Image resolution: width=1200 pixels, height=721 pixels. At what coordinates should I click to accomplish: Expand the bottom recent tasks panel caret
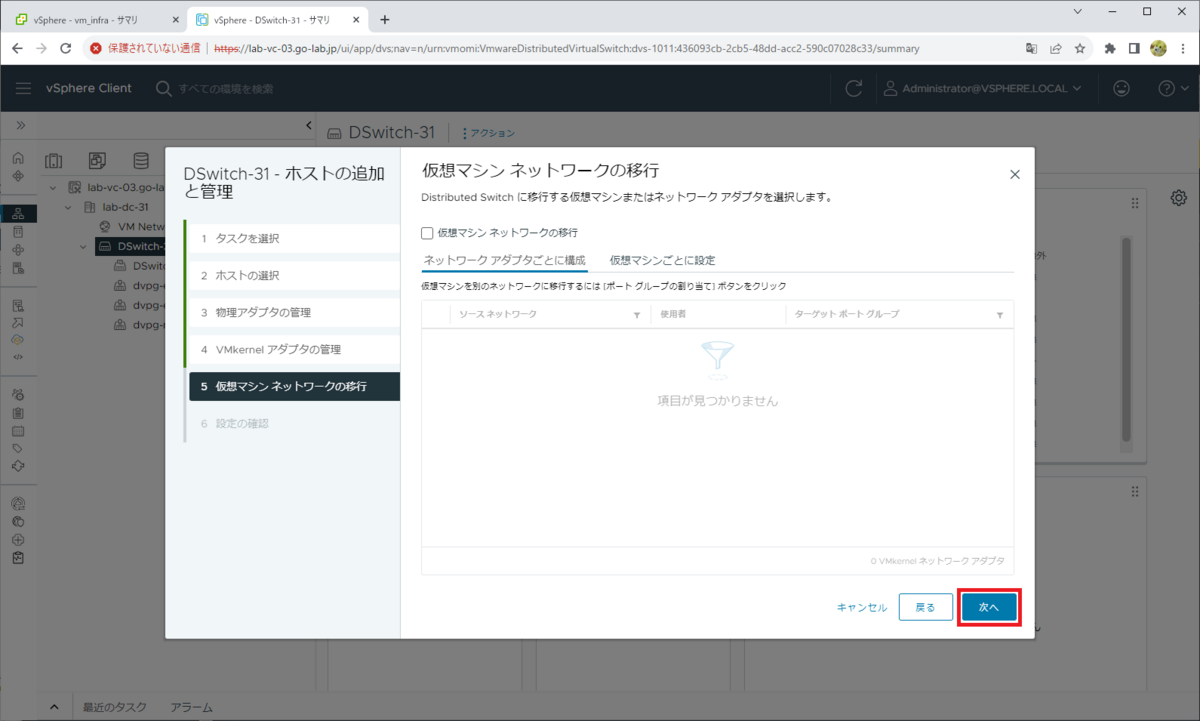click(x=54, y=707)
